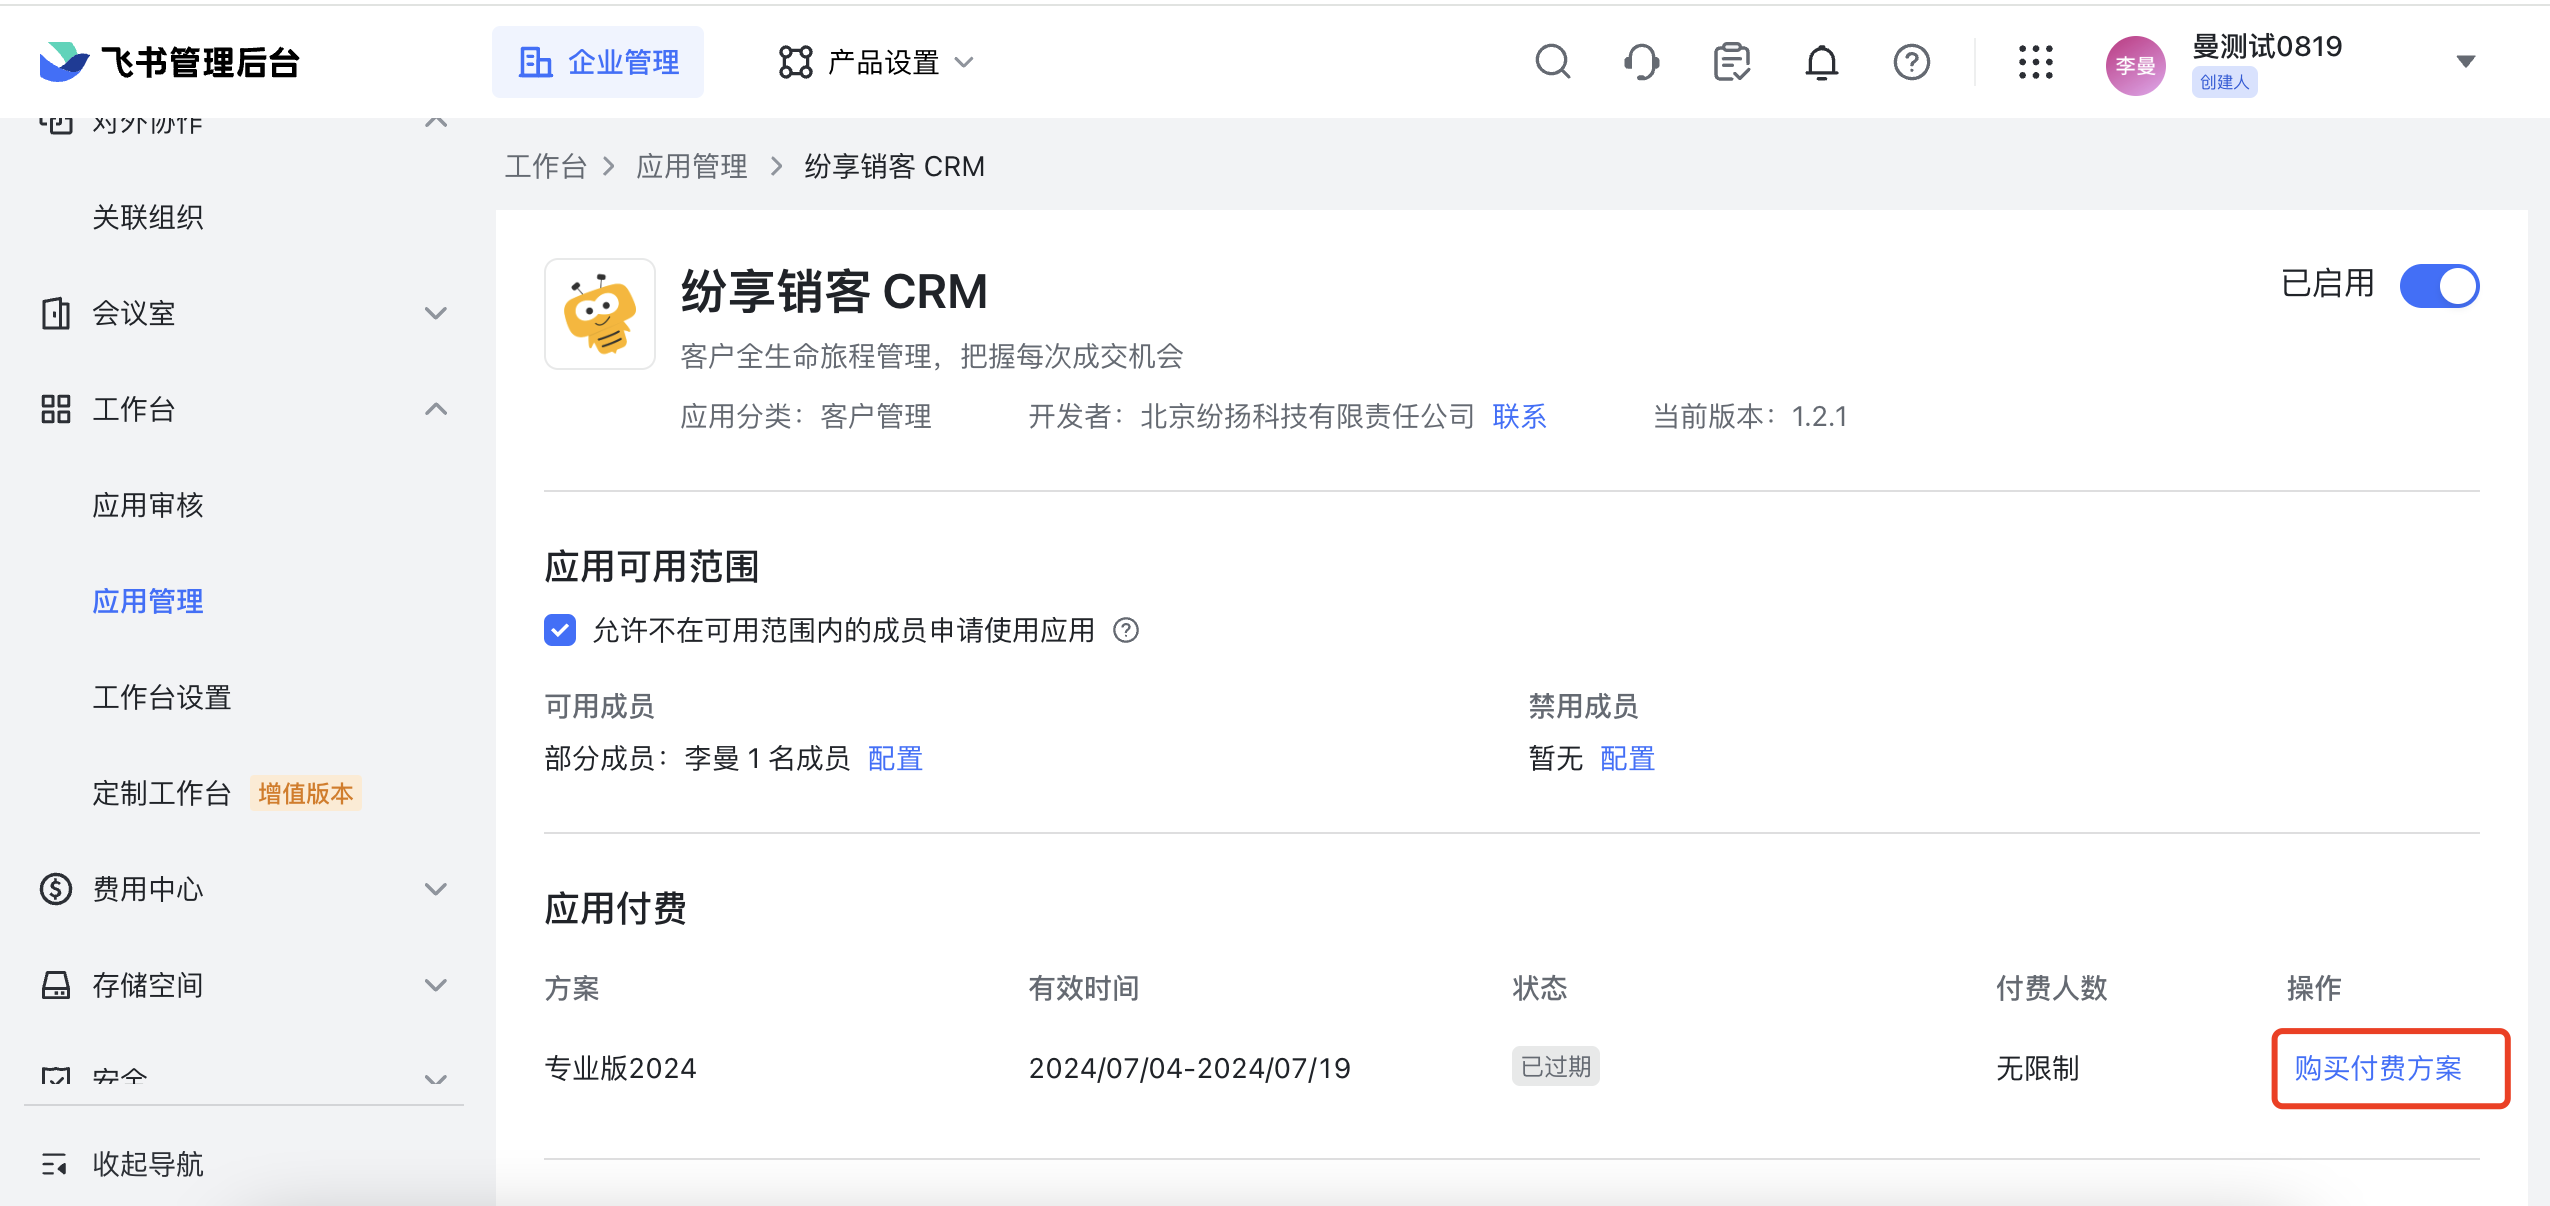Click the 曼测试0819 account name
Image resolution: width=2550 pixels, height=1206 pixels.
2266,46
